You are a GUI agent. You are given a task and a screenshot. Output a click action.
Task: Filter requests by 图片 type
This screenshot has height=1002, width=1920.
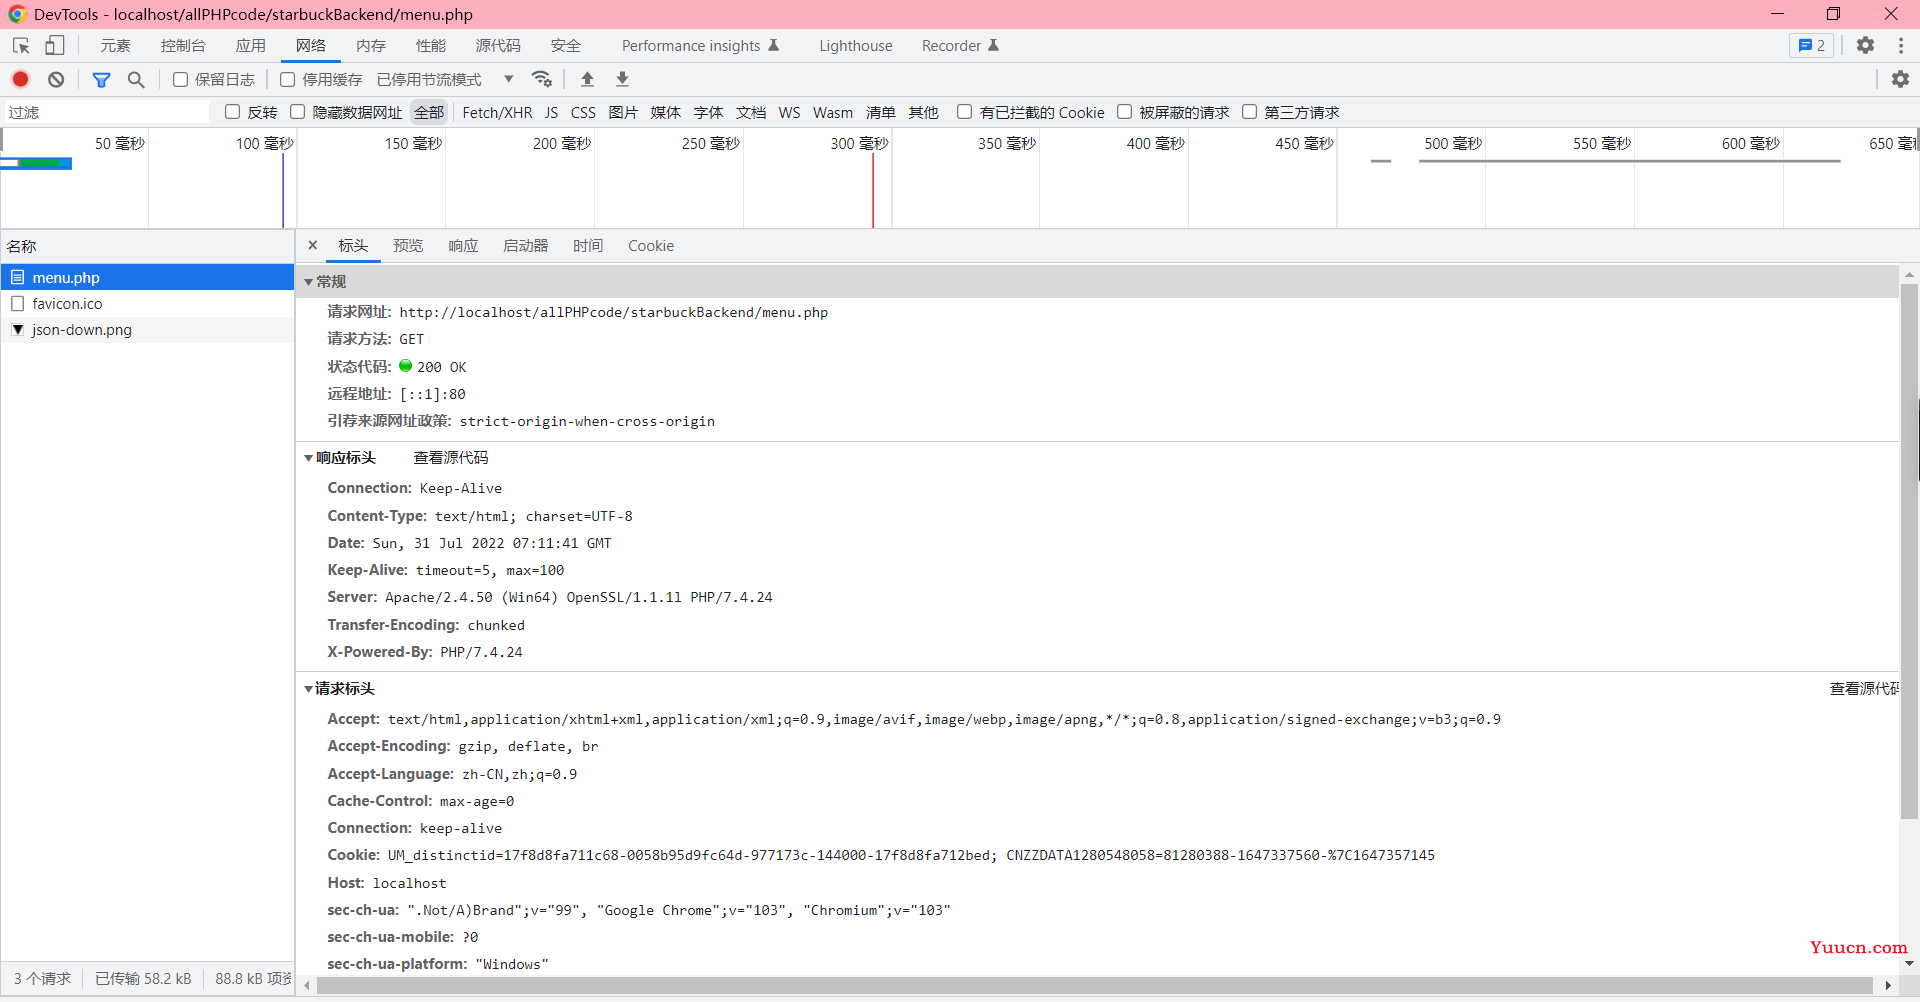[x=623, y=112]
